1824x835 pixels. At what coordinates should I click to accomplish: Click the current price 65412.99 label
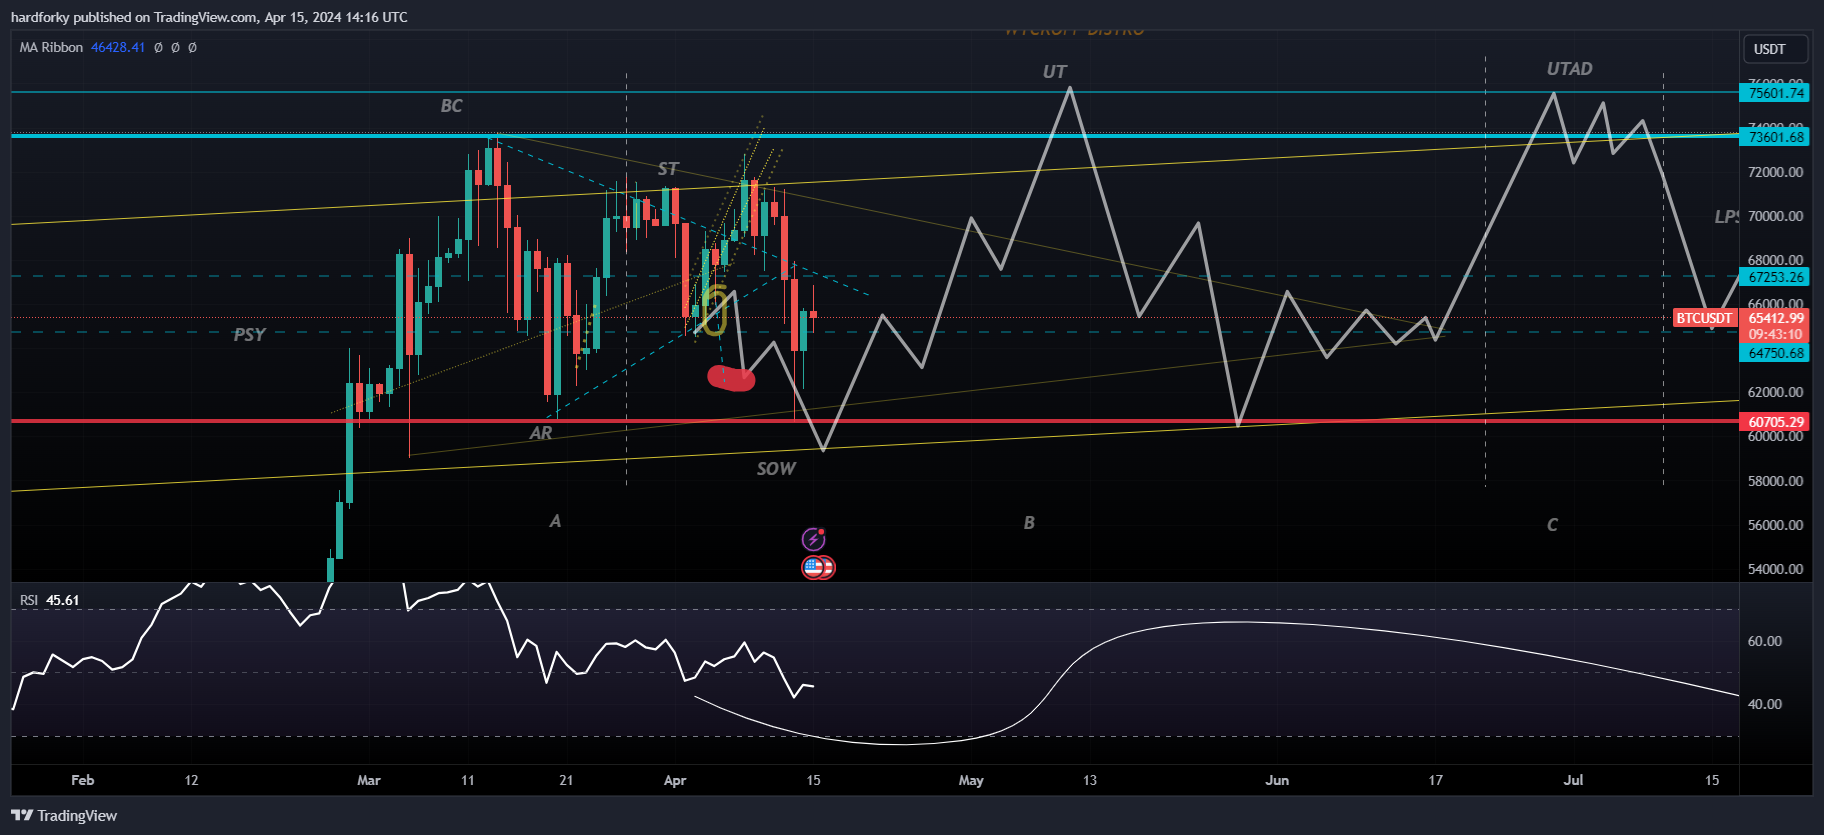(x=1775, y=318)
